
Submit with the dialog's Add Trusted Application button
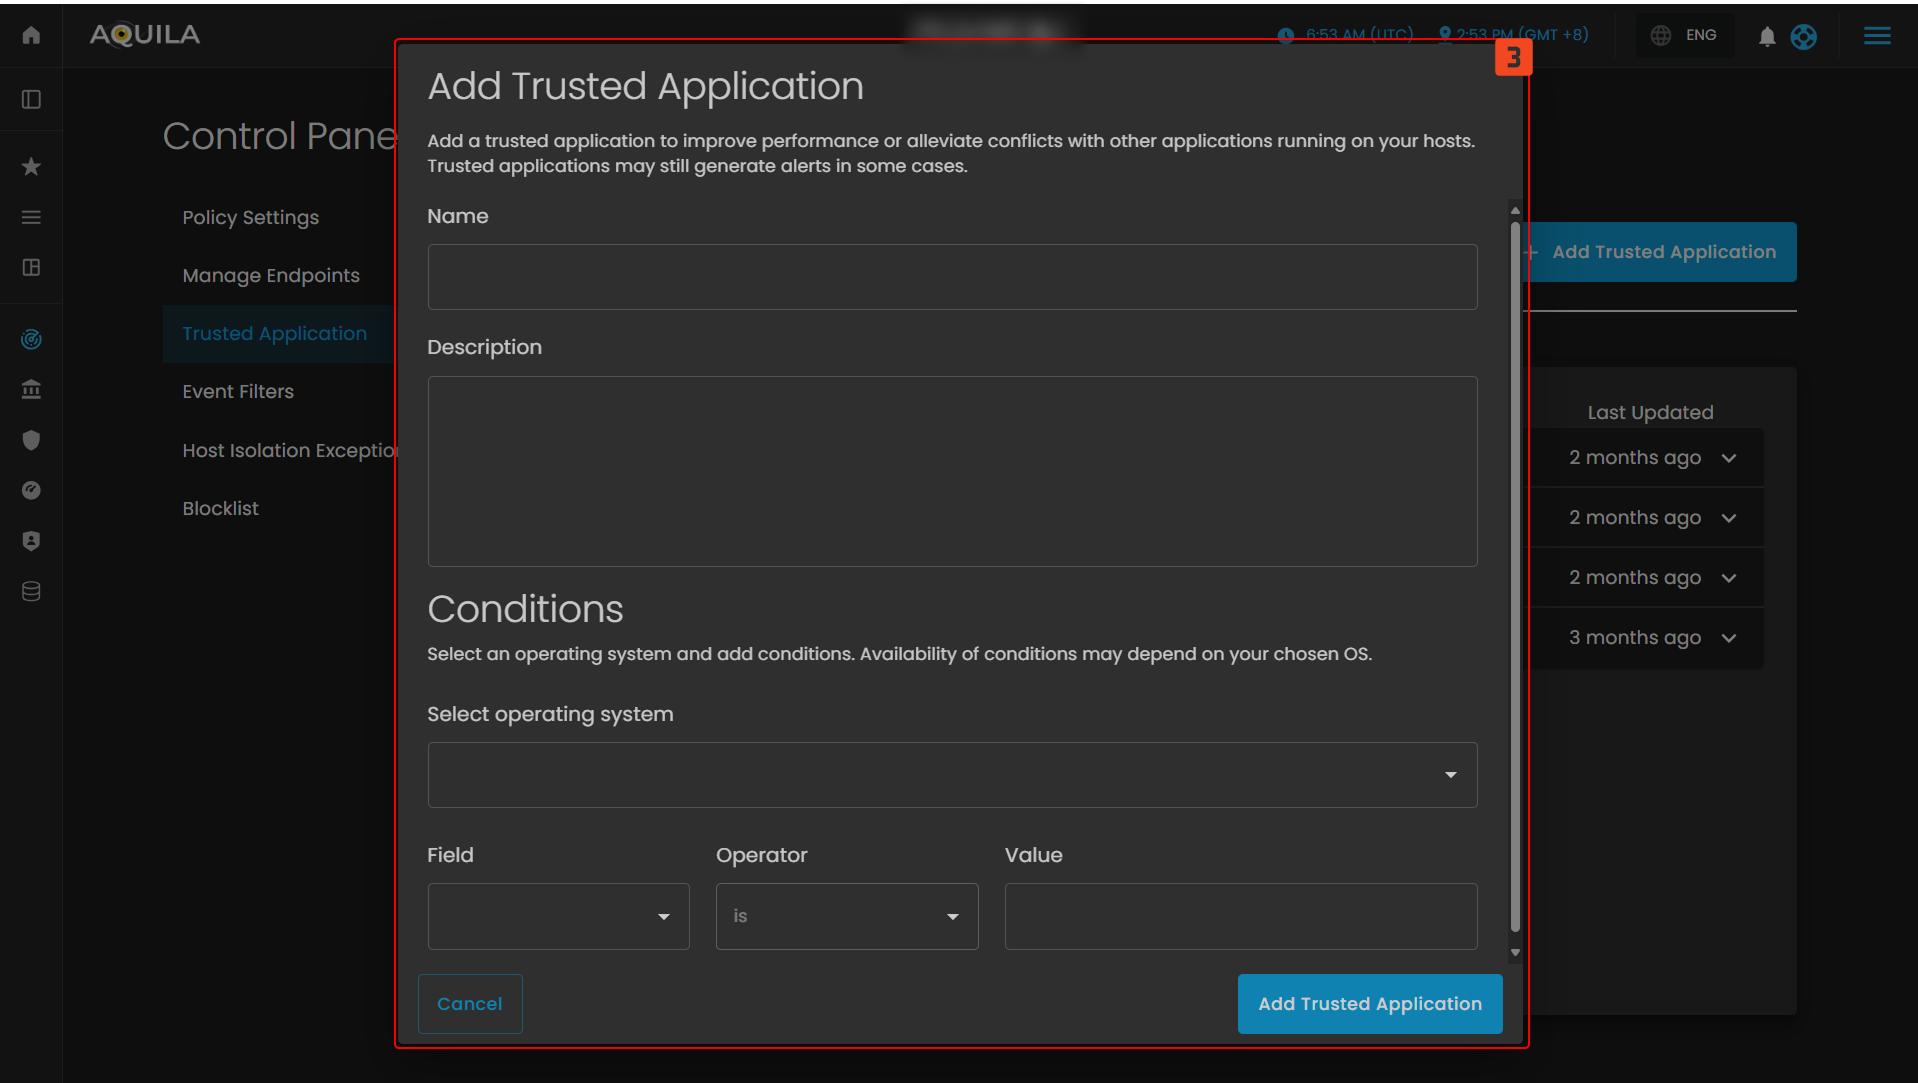(1369, 1003)
